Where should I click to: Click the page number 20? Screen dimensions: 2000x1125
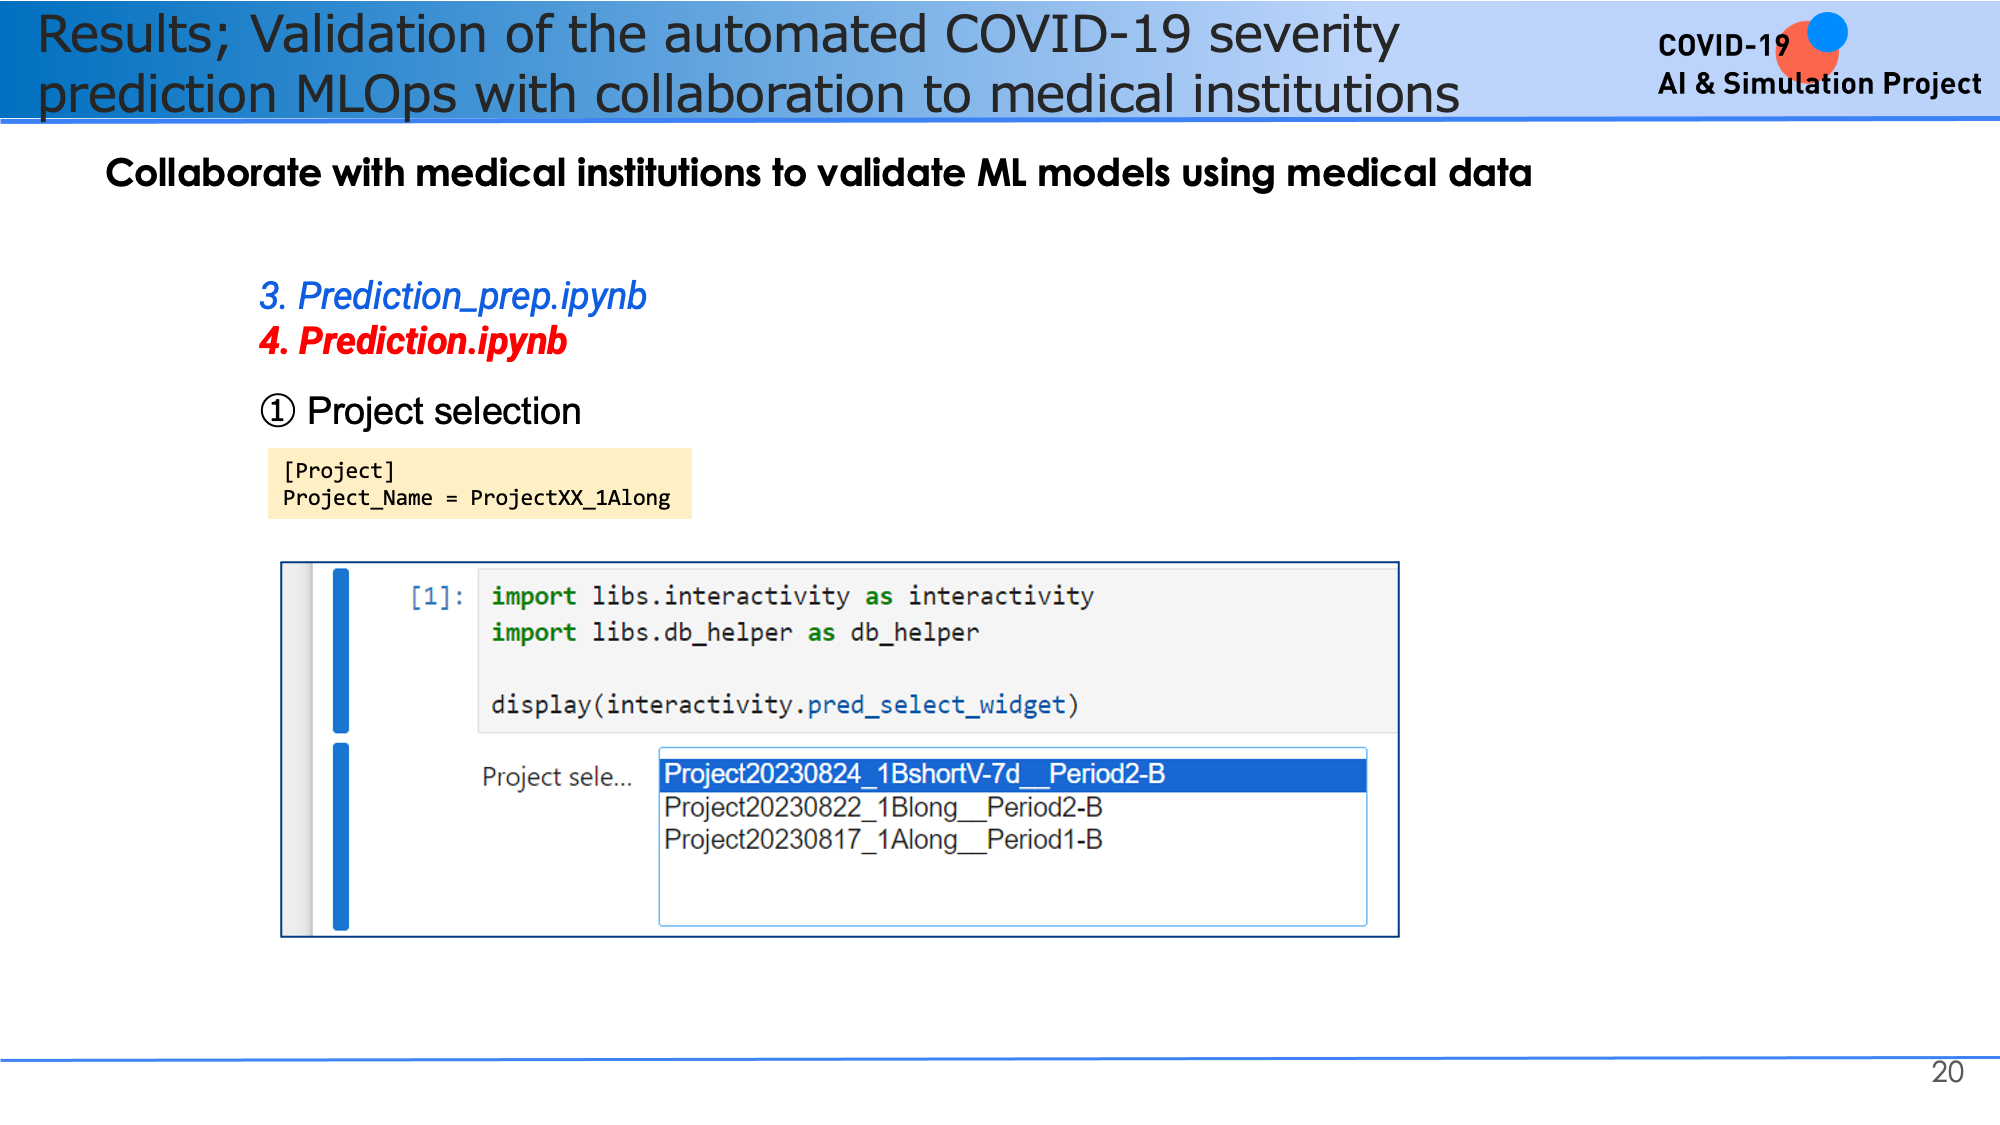pyautogui.click(x=1947, y=1072)
